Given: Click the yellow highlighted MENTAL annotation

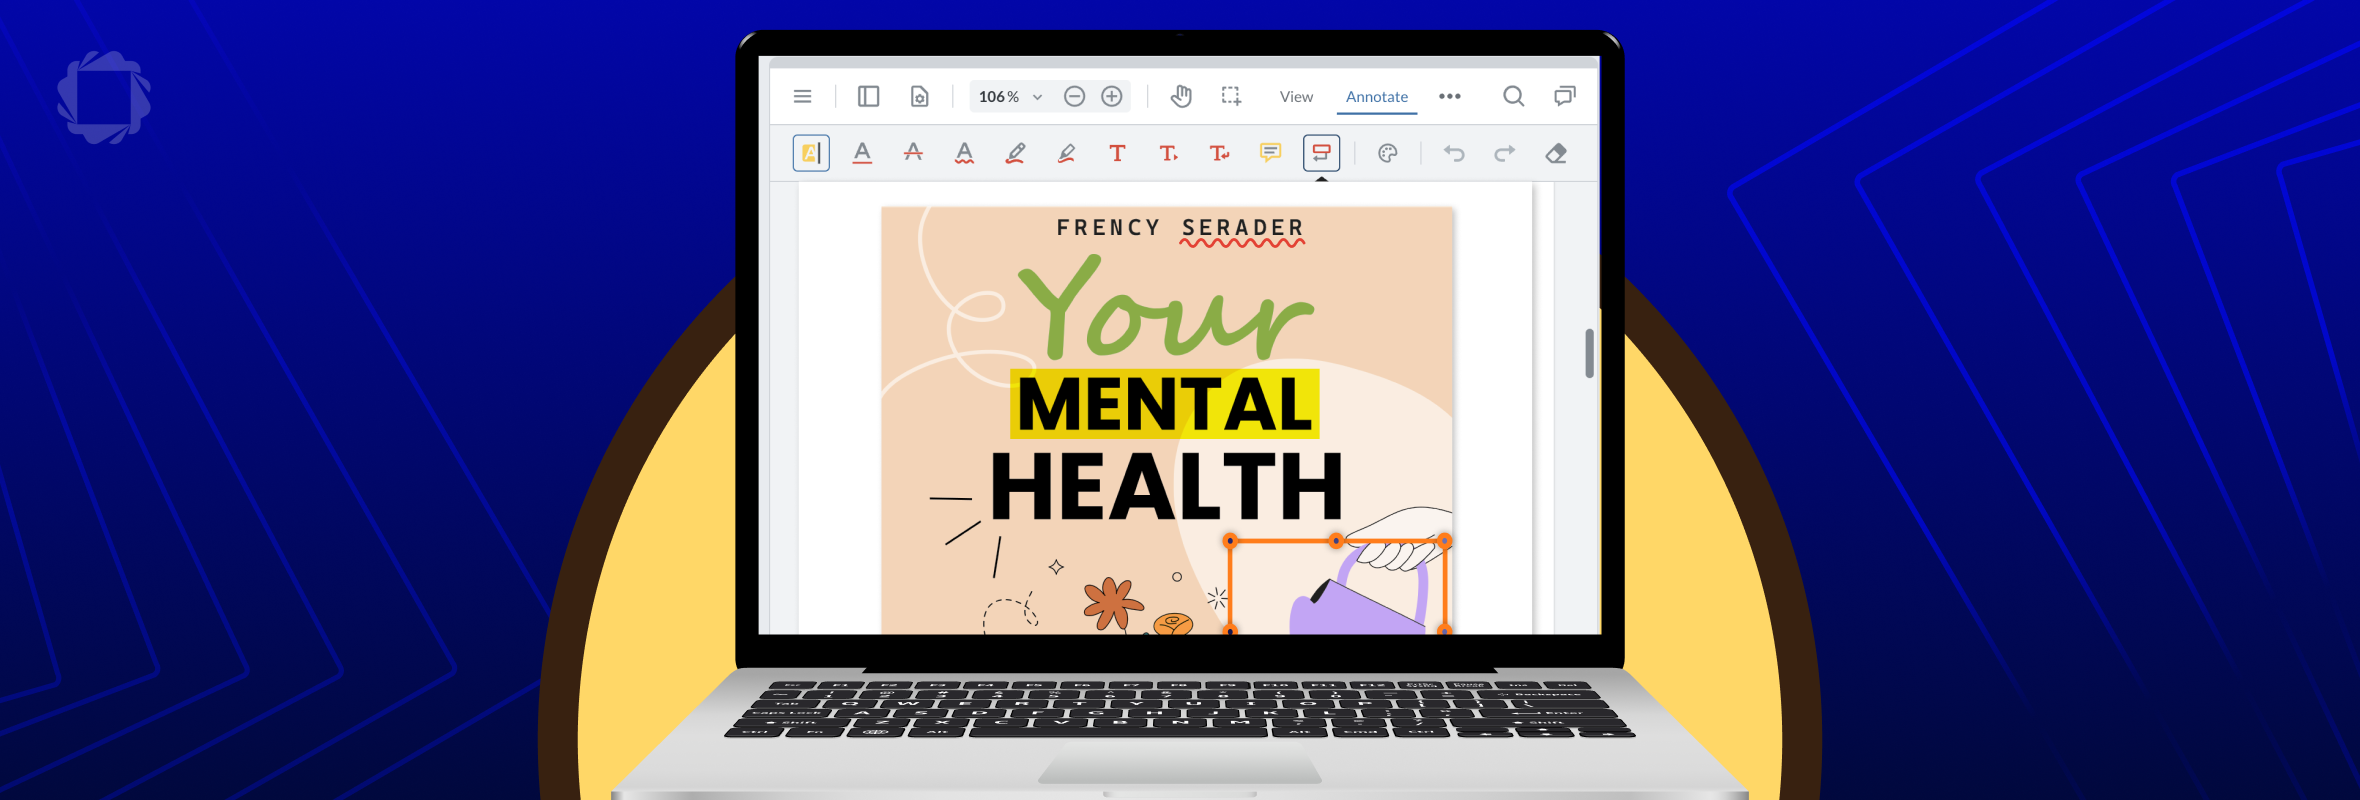Looking at the screenshot, I should click(1165, 404).
